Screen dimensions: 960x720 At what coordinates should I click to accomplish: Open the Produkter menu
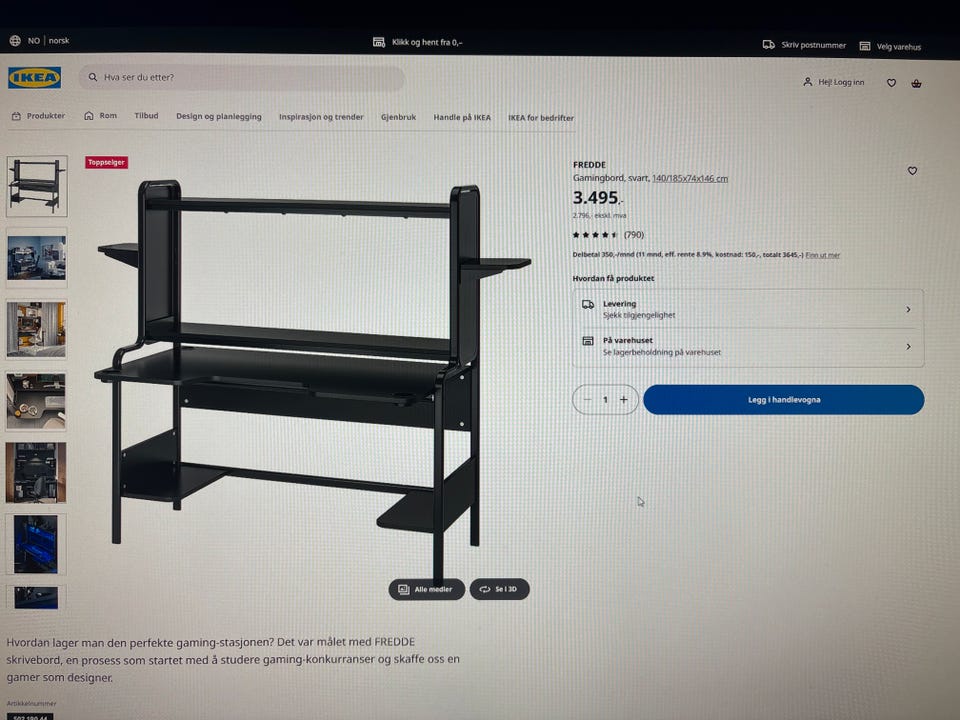39,116
